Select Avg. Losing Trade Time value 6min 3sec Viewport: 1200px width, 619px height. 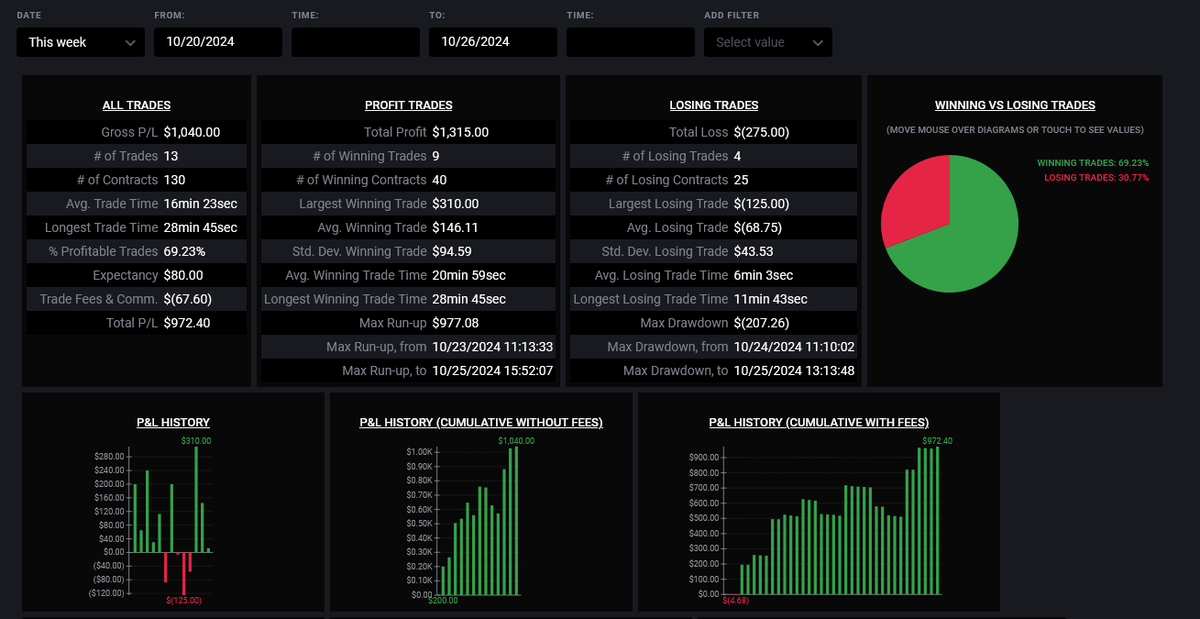pos(763,275)
